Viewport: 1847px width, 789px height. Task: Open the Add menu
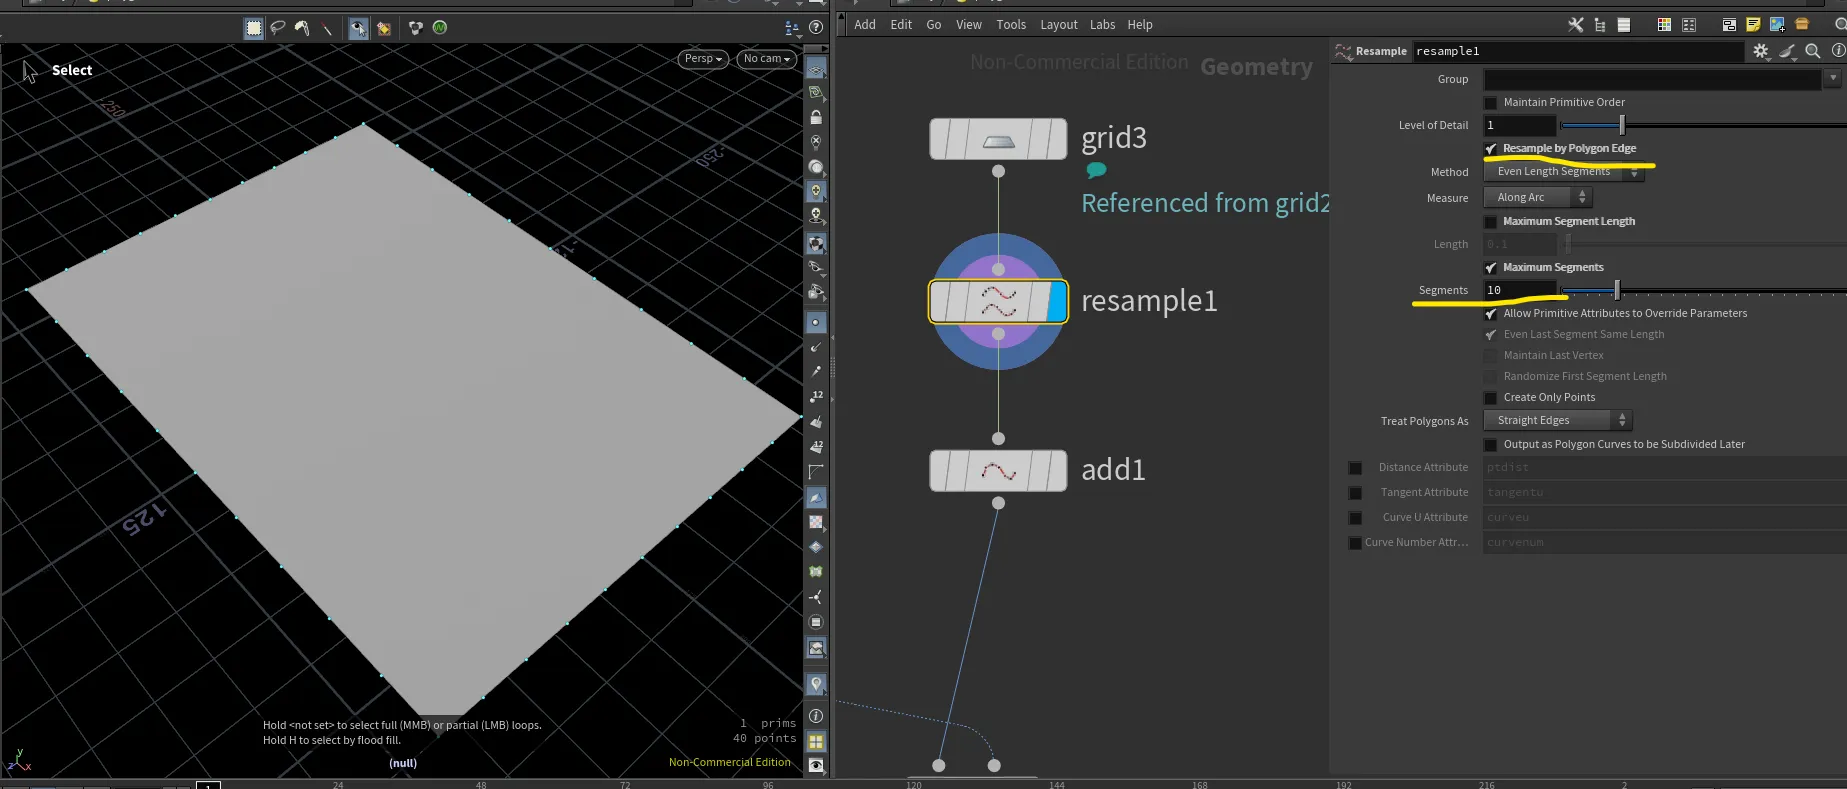point(865,25)
